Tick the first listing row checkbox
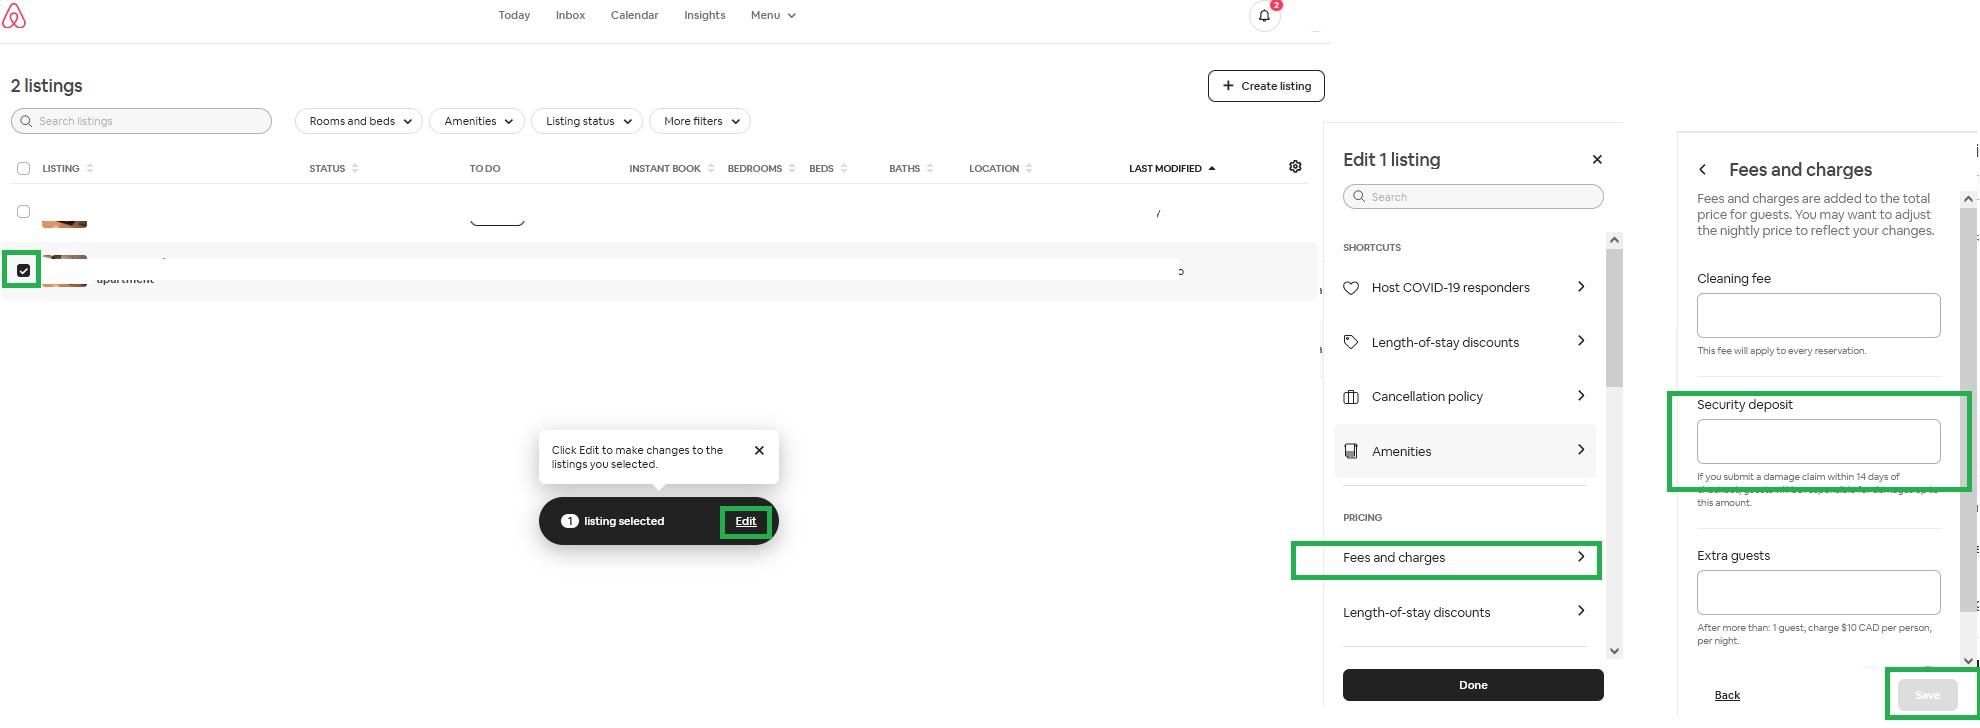Image resolution: width=1980 pixels, height=728 pixels. click(23, 212)
